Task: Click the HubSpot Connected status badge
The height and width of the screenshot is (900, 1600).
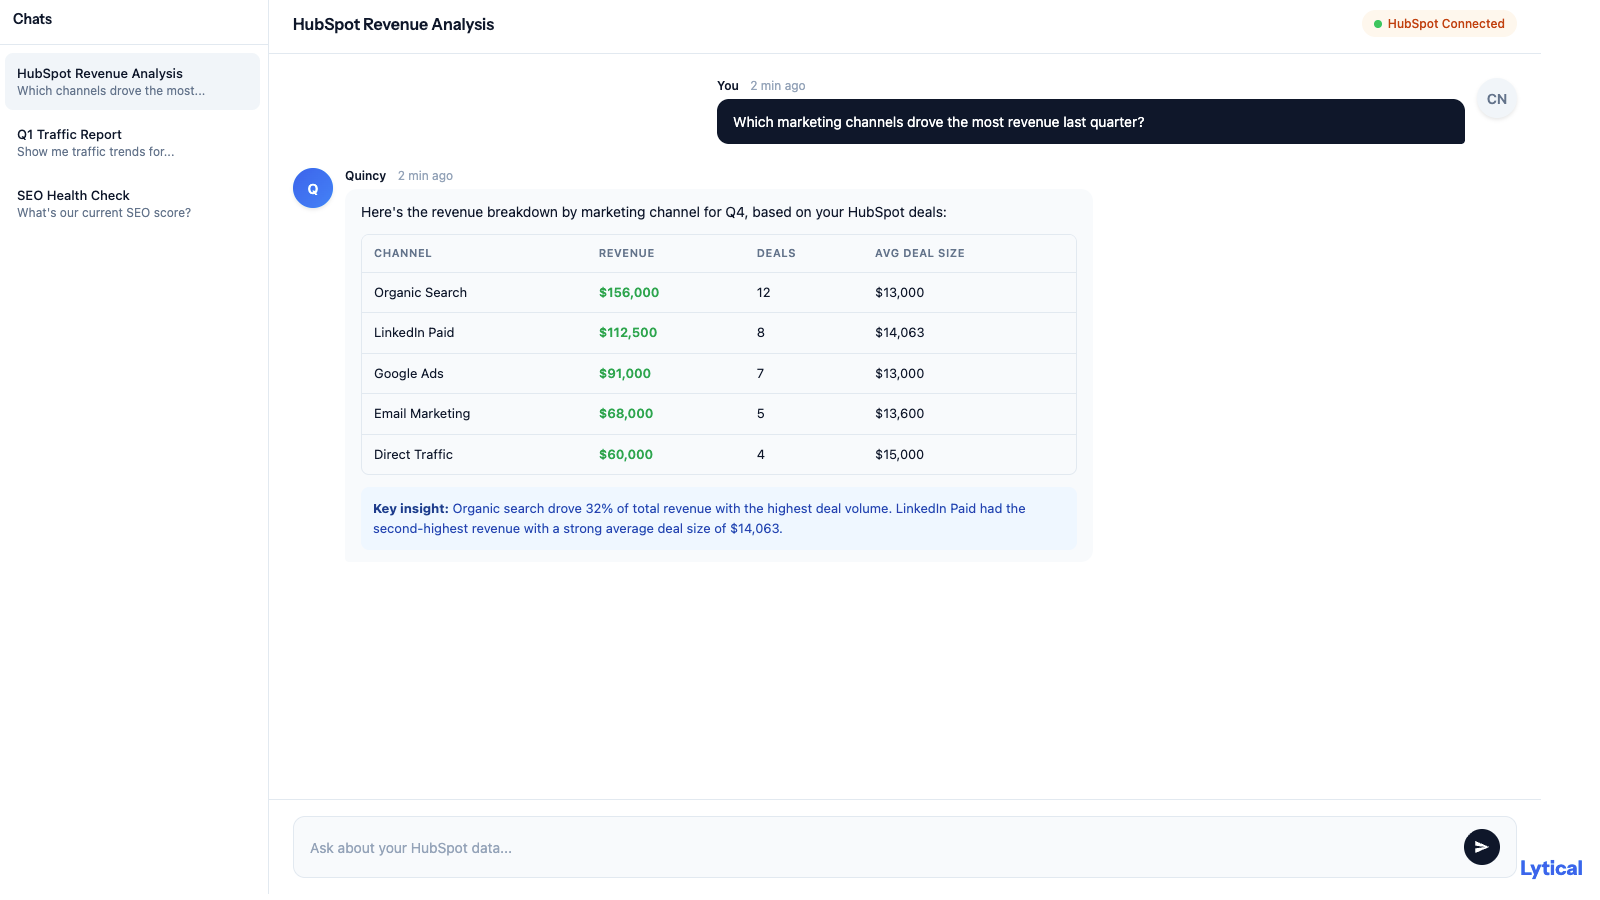Action: point(1438,24)
